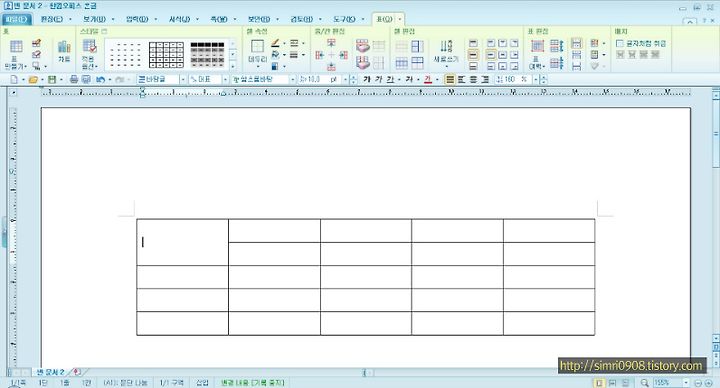Click the 빈 문서 2 document tab
Screen dimensions: 720x388
51,372
